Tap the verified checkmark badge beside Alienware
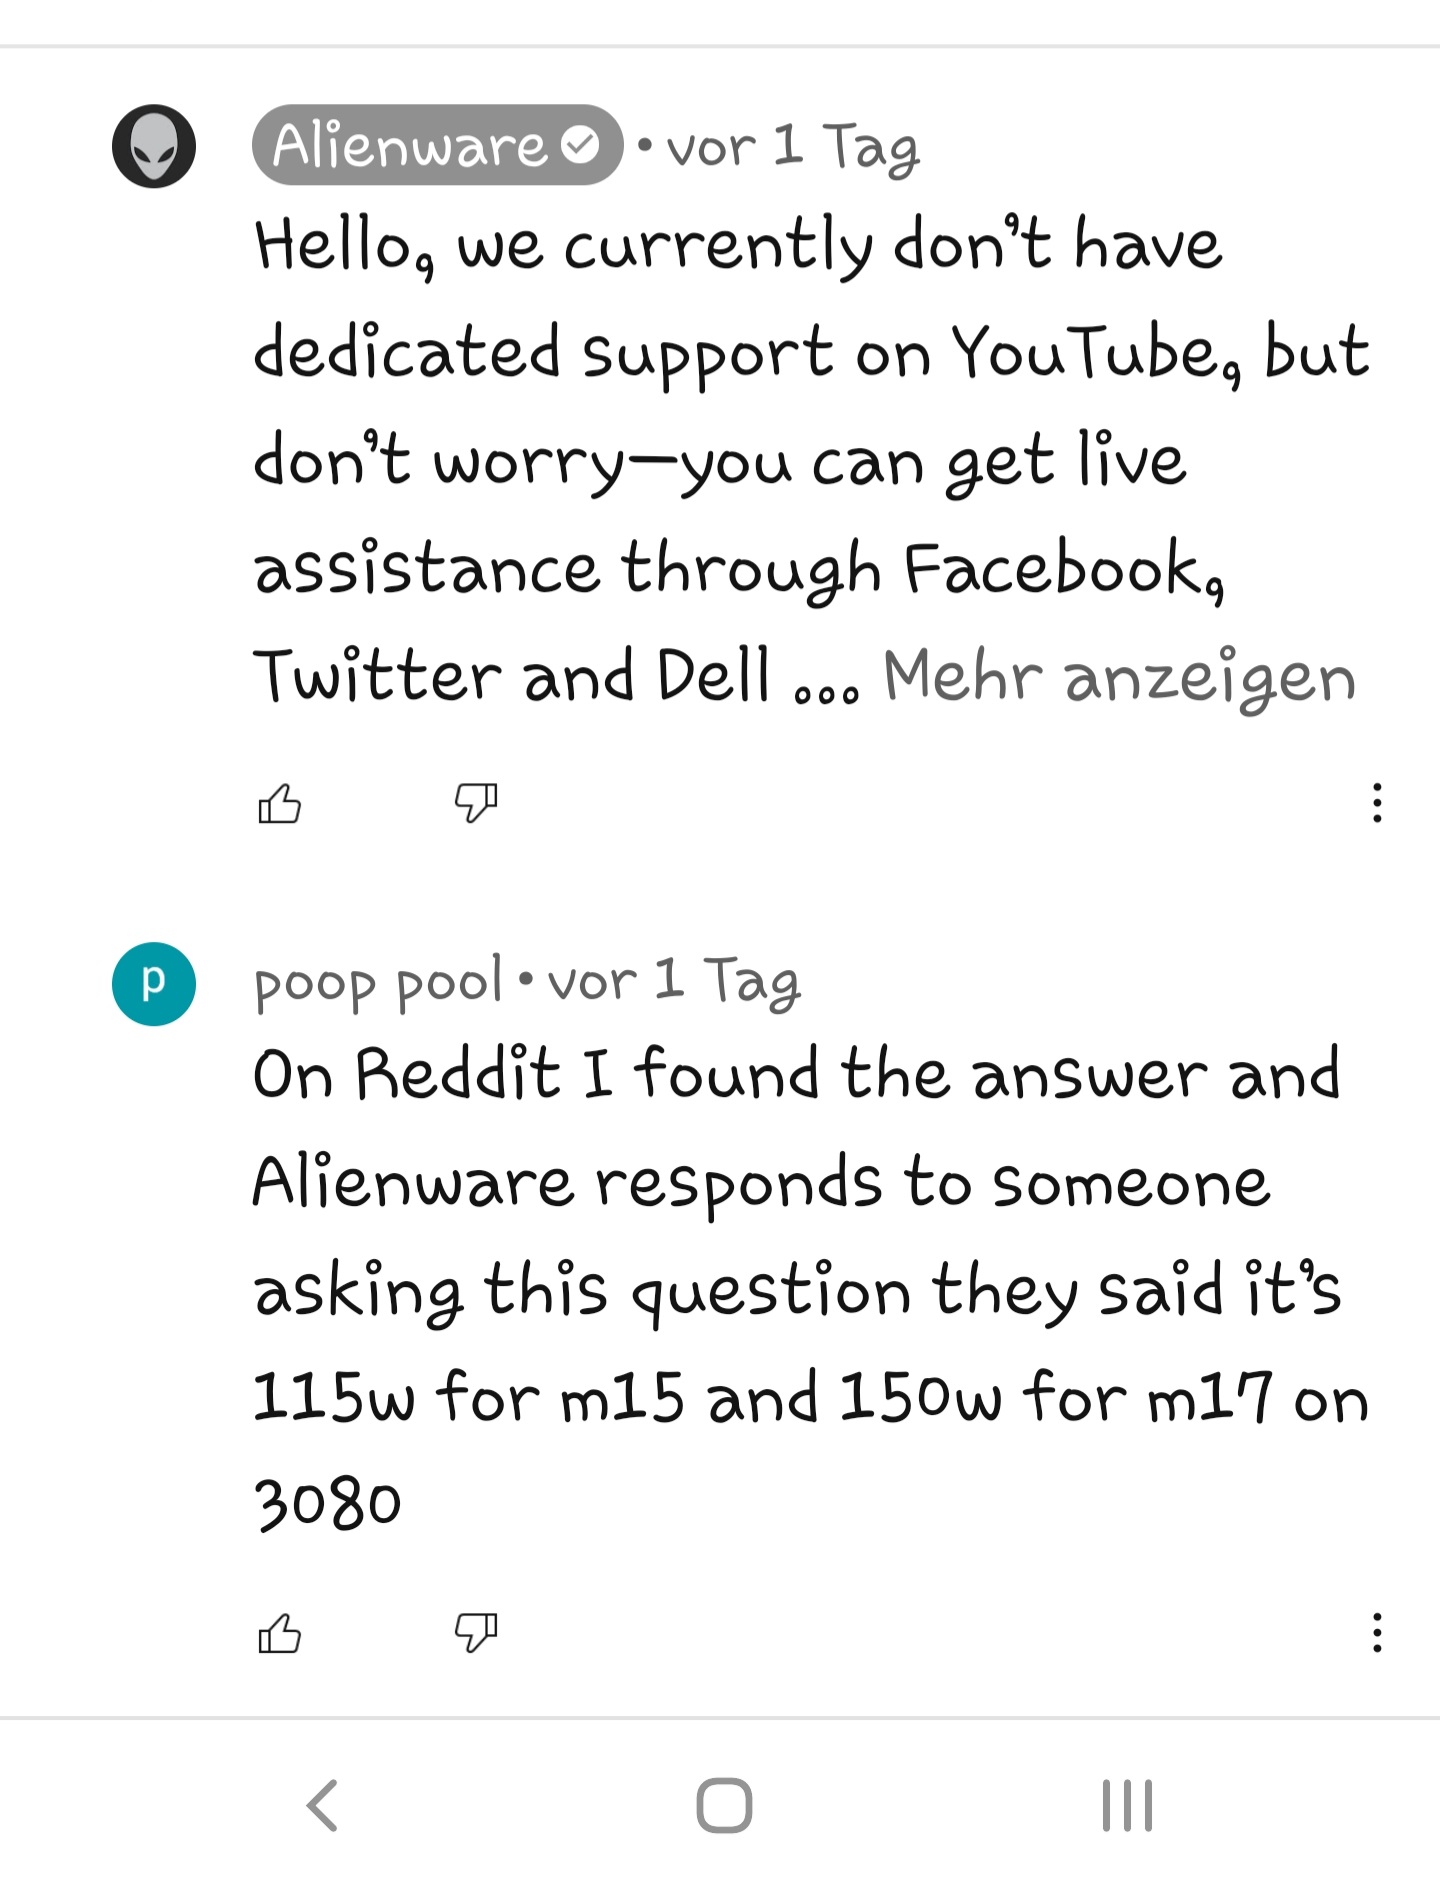Viewport: 1440px width, 1888px height. [580, 145]
